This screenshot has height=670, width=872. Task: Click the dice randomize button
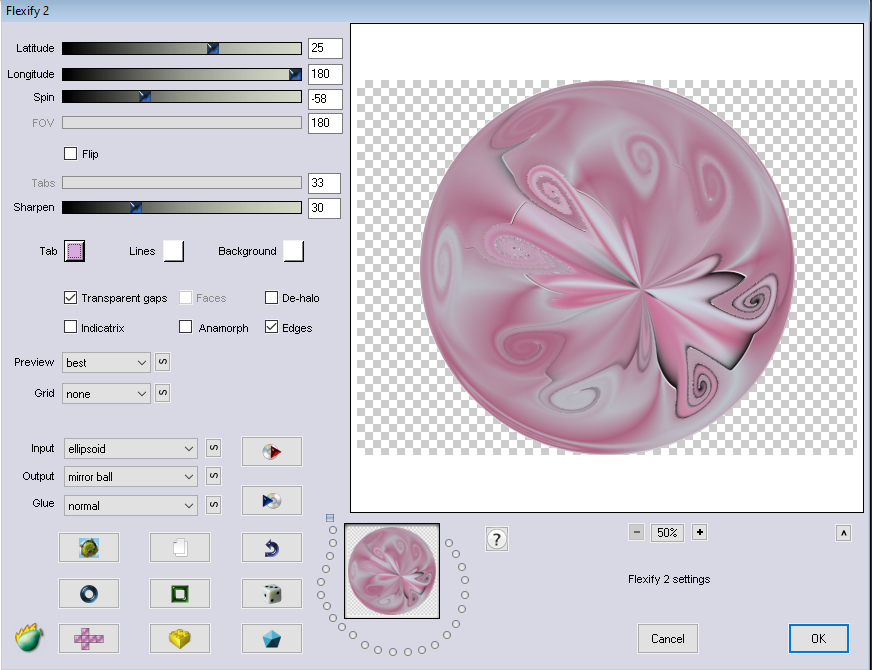click(271, 593)
